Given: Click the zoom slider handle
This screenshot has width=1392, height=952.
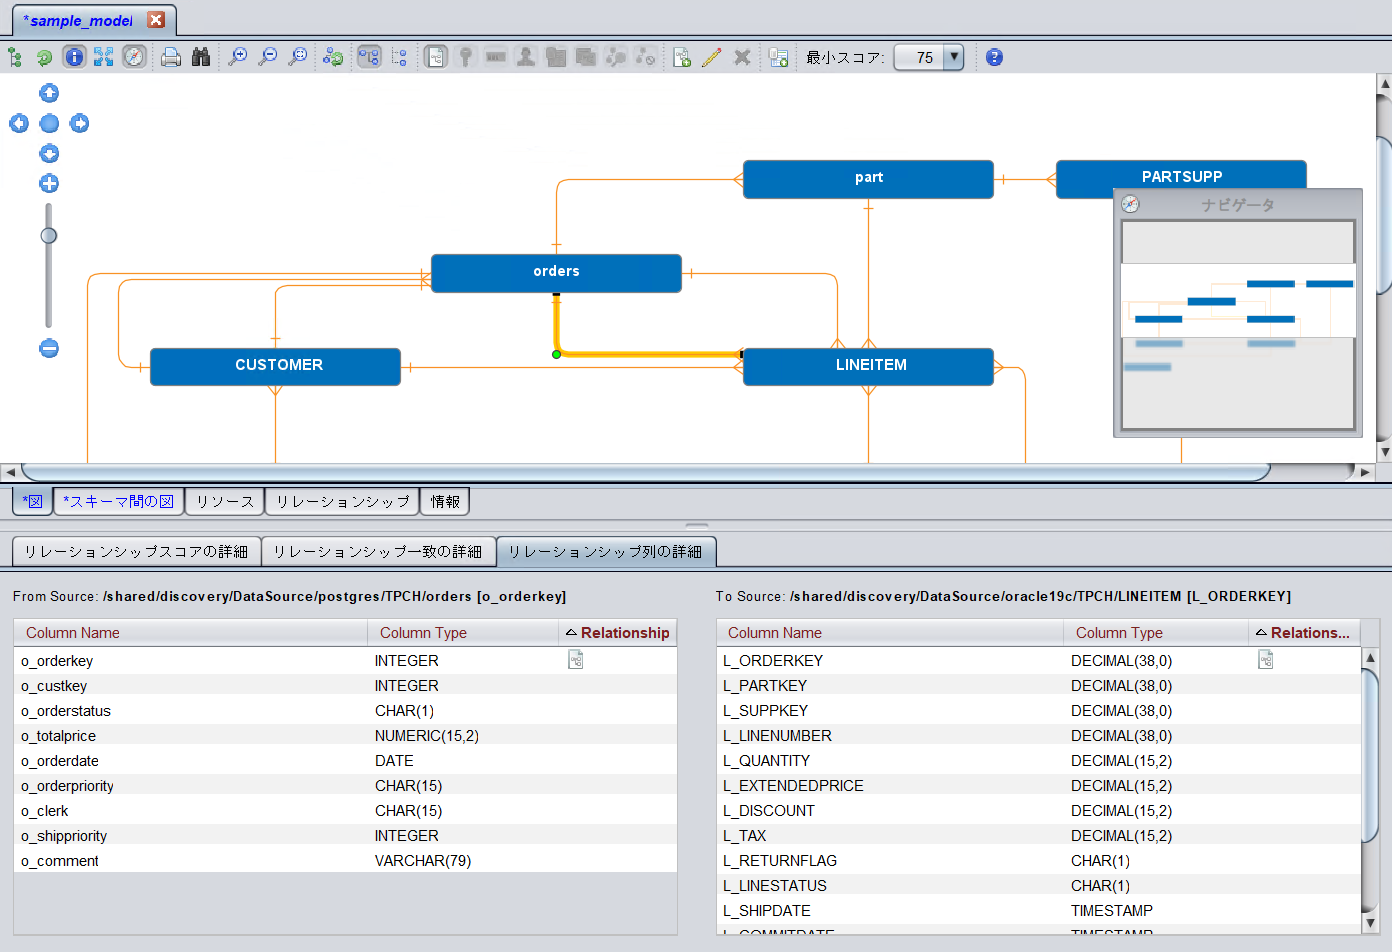Looking at the screenshot, I should tap(49, 236).
